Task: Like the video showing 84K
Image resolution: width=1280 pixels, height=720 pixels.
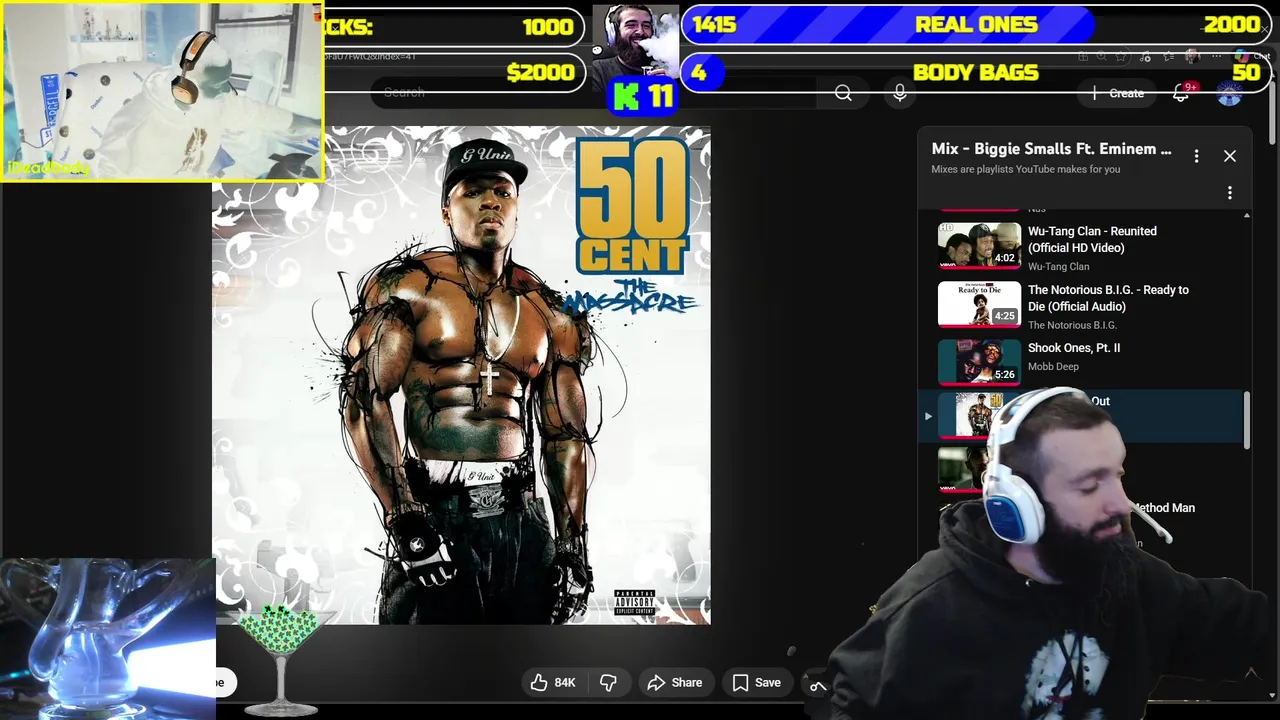Action: (x=552, y=682)
